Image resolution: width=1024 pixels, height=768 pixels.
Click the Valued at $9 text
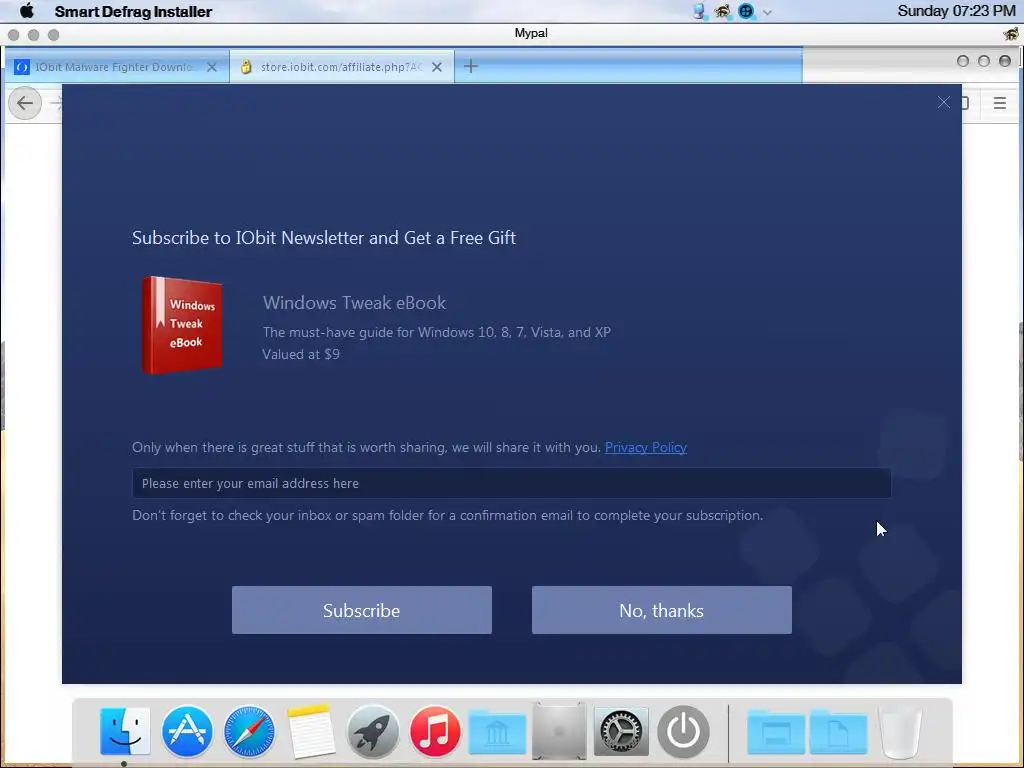click(x=301, y=355)
